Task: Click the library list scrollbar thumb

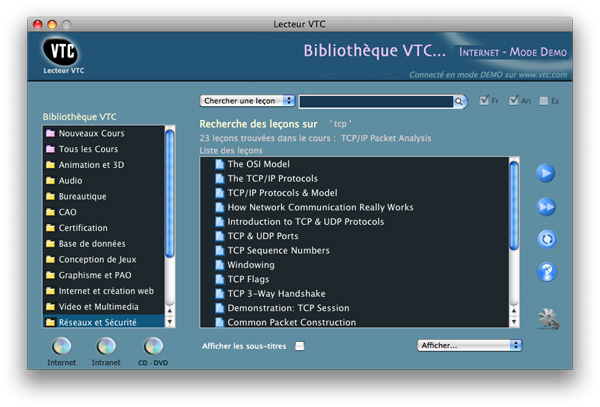Action: pos(170,193)
